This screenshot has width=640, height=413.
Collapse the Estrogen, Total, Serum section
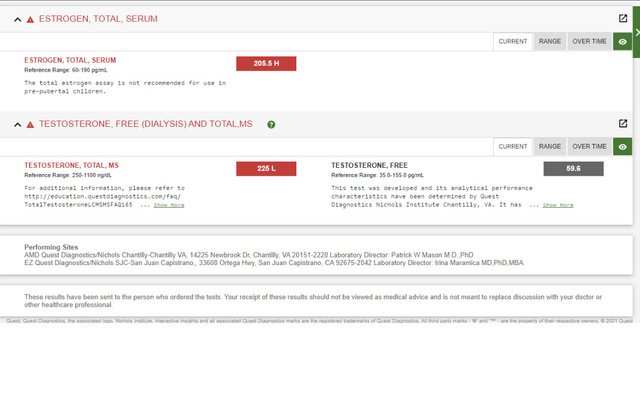tap(17, 20)
